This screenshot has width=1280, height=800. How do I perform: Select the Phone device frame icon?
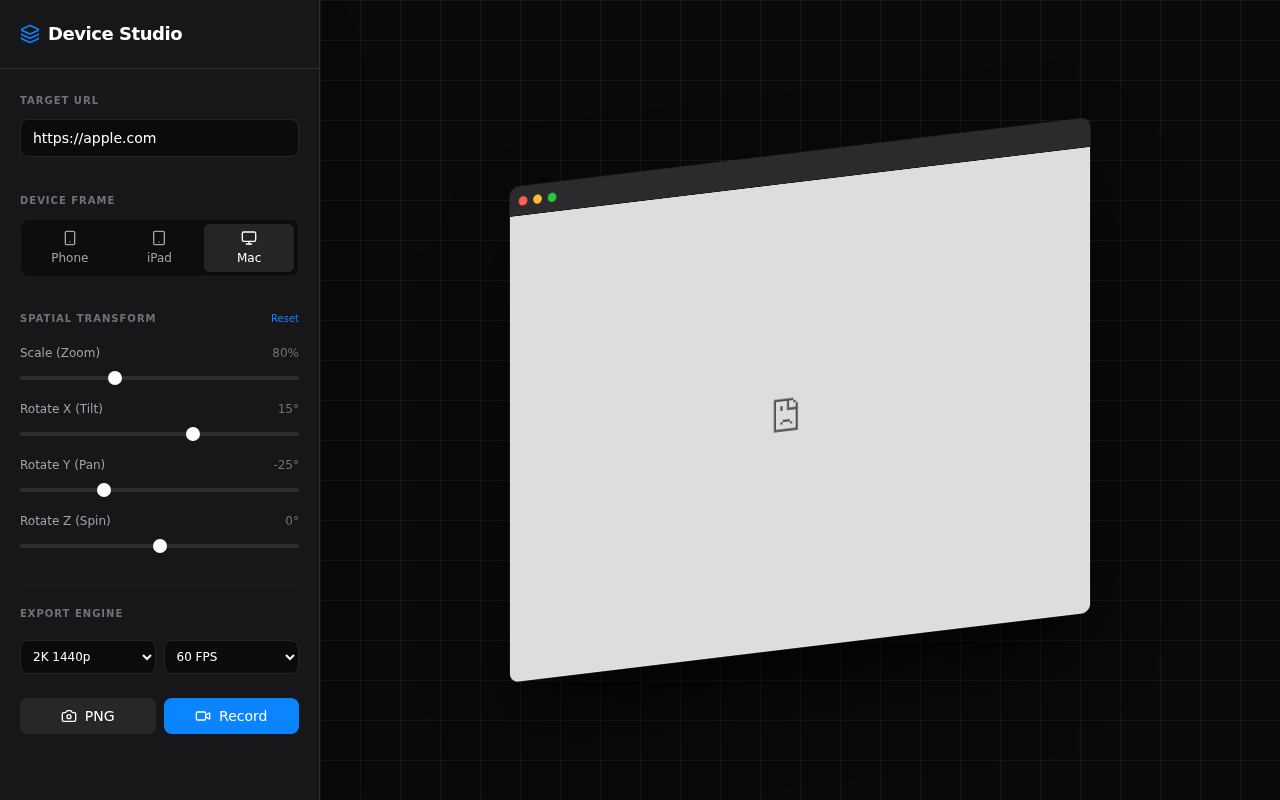tap(70, 237)
